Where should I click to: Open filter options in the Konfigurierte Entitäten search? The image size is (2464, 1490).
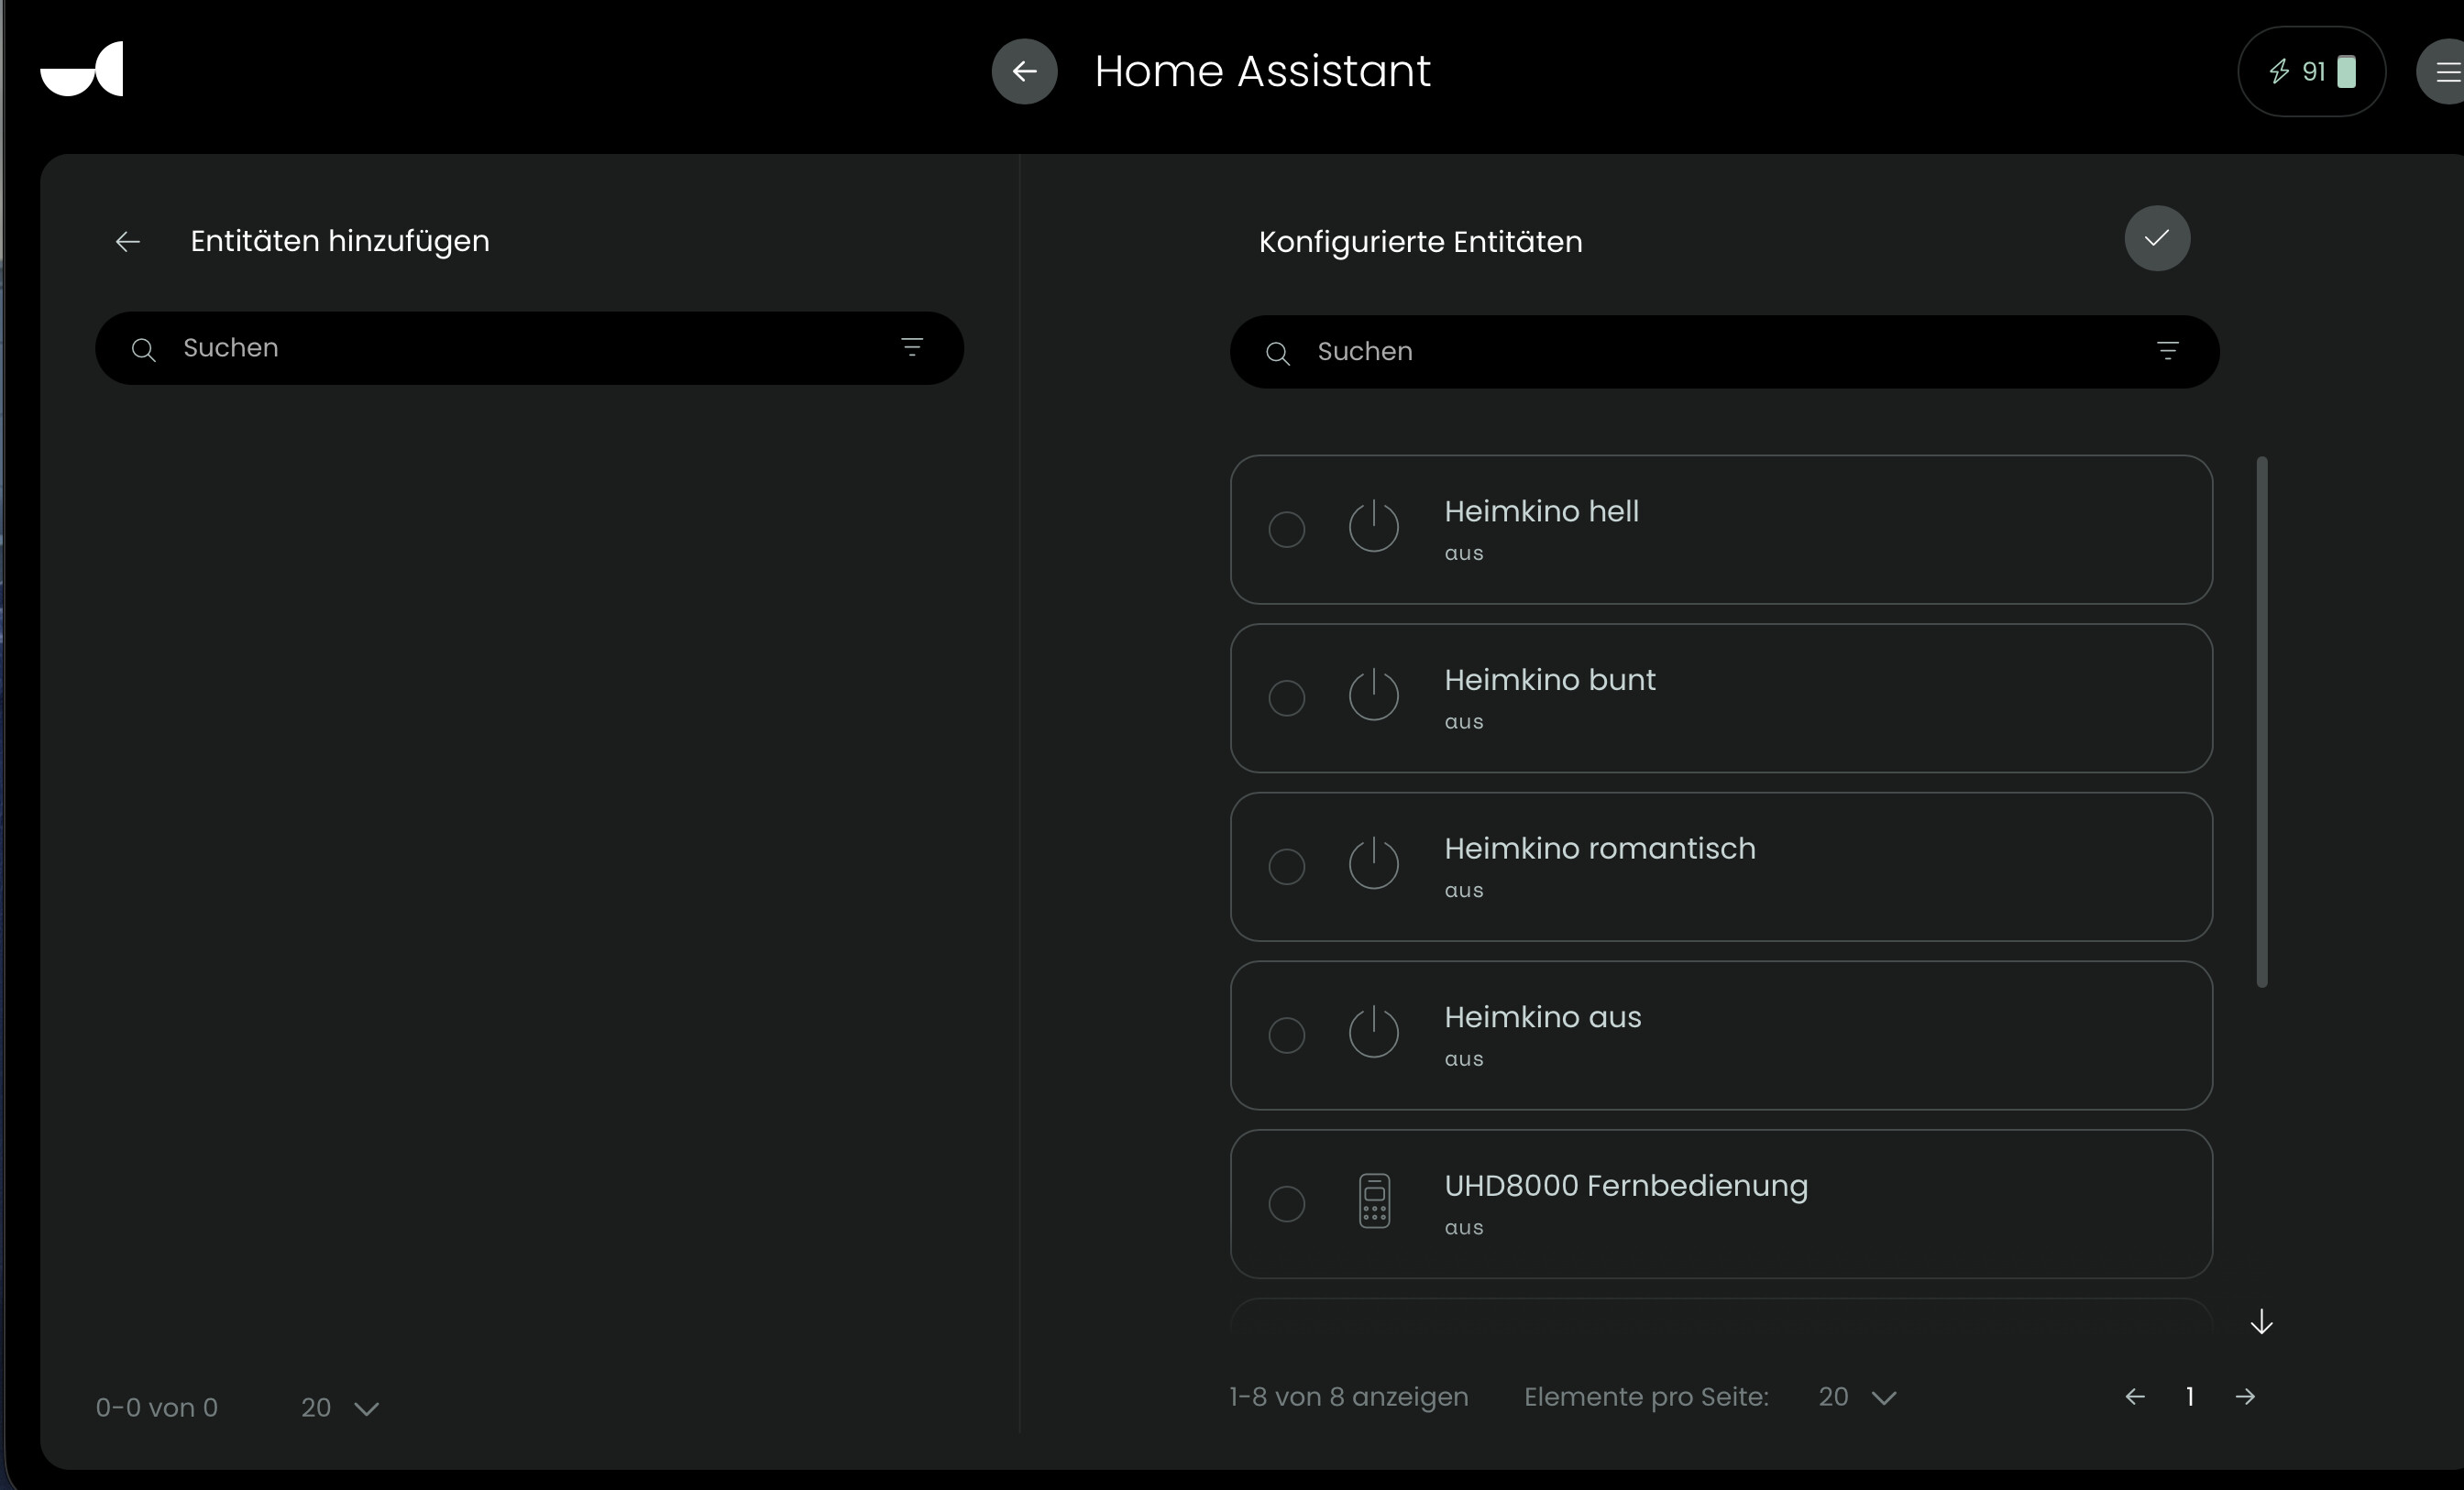(2167, 351)
